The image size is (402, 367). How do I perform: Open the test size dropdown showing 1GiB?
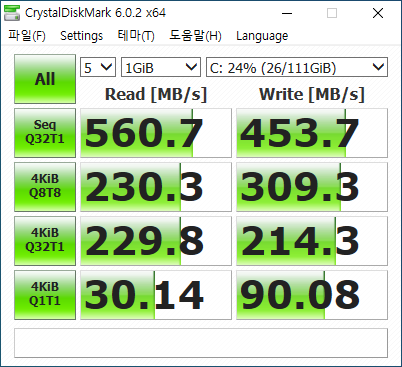[161, 67]
